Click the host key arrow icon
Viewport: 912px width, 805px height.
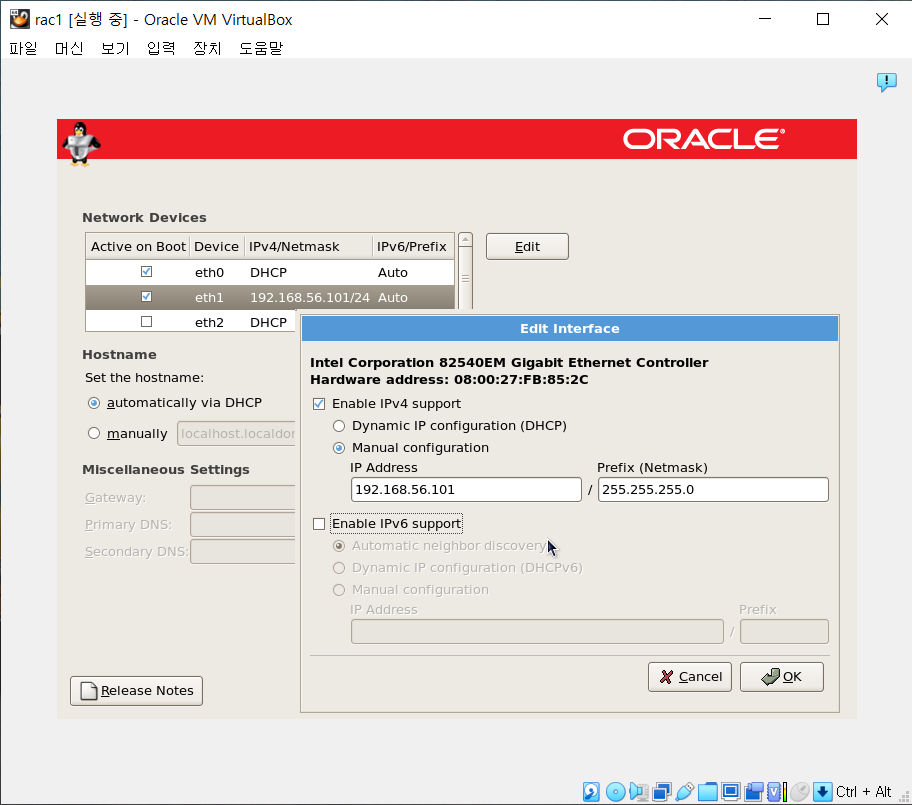coord(822,792)
